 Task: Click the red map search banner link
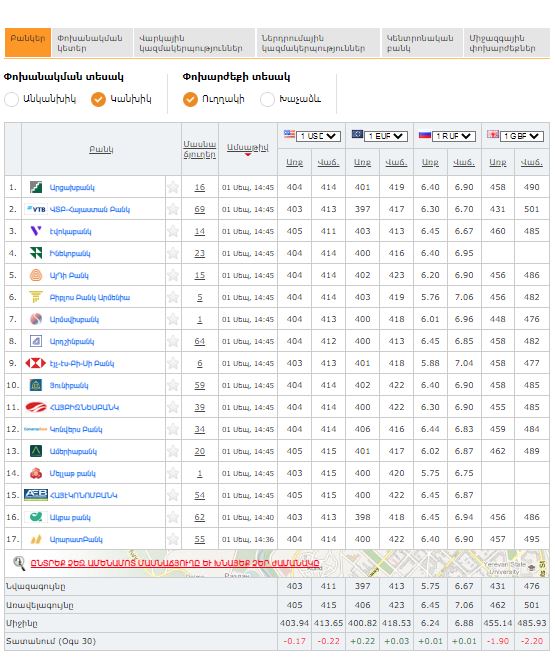click(x=175, y=563)
